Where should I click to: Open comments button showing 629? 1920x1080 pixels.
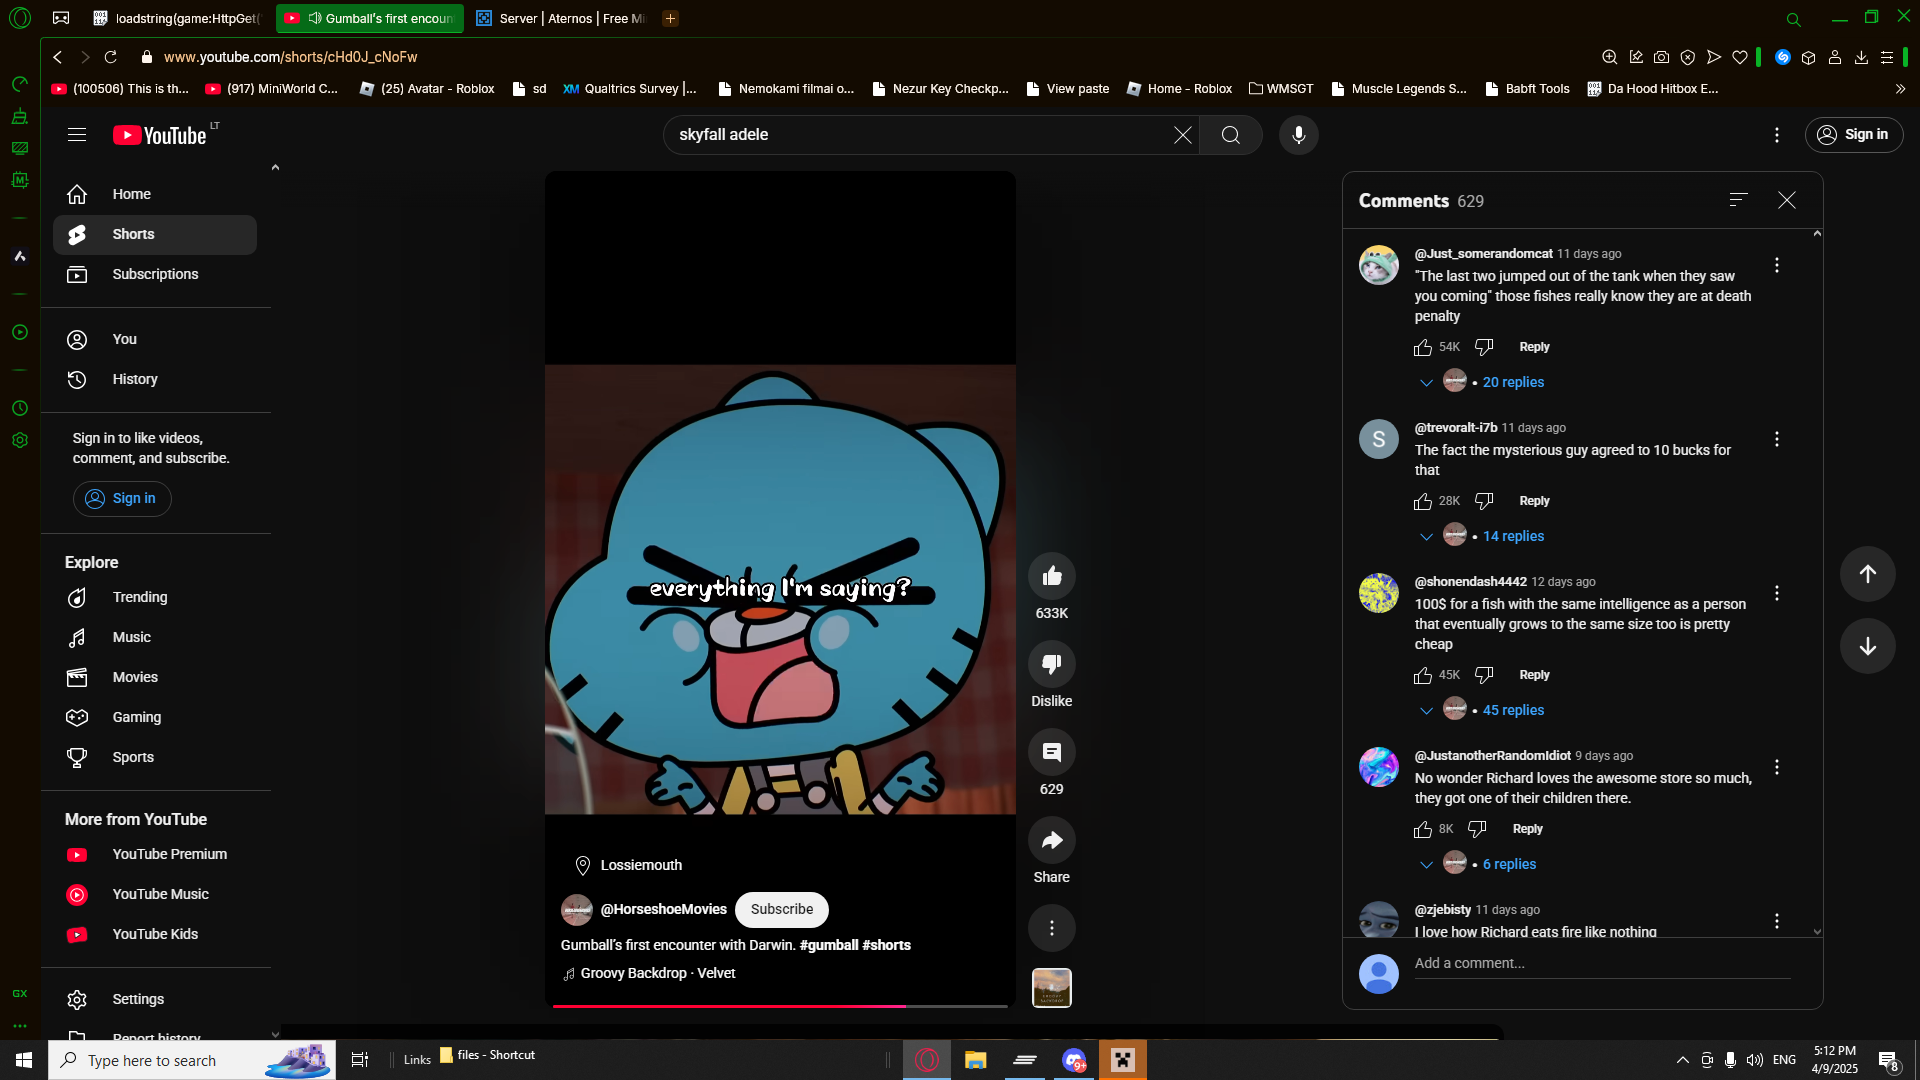point(1052,752)
